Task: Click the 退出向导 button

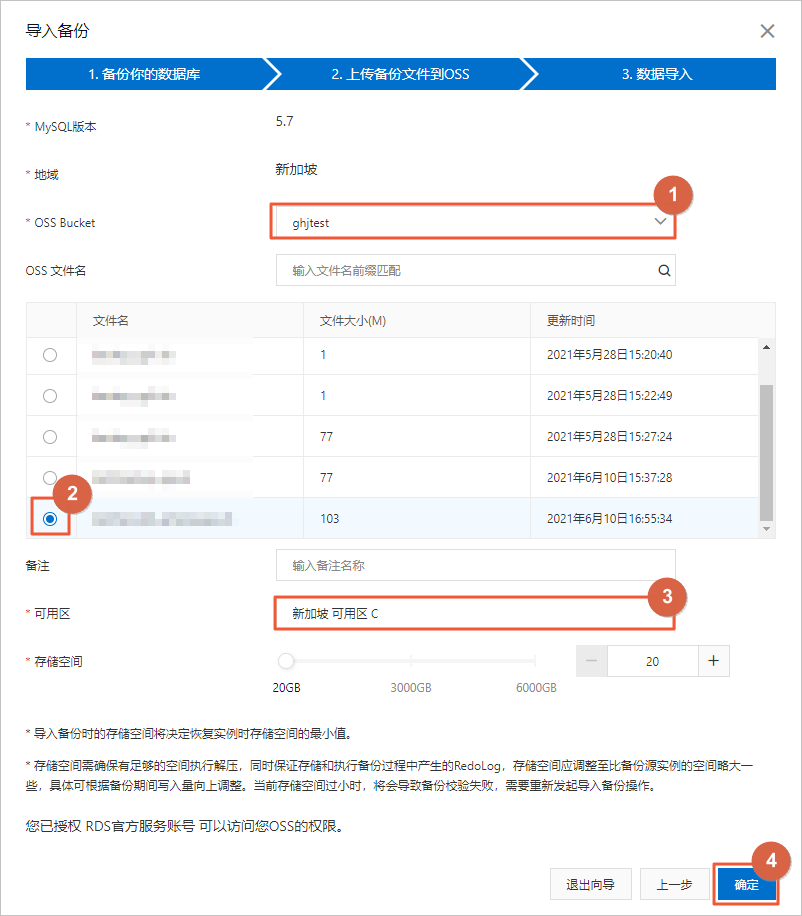Action: 591,884
